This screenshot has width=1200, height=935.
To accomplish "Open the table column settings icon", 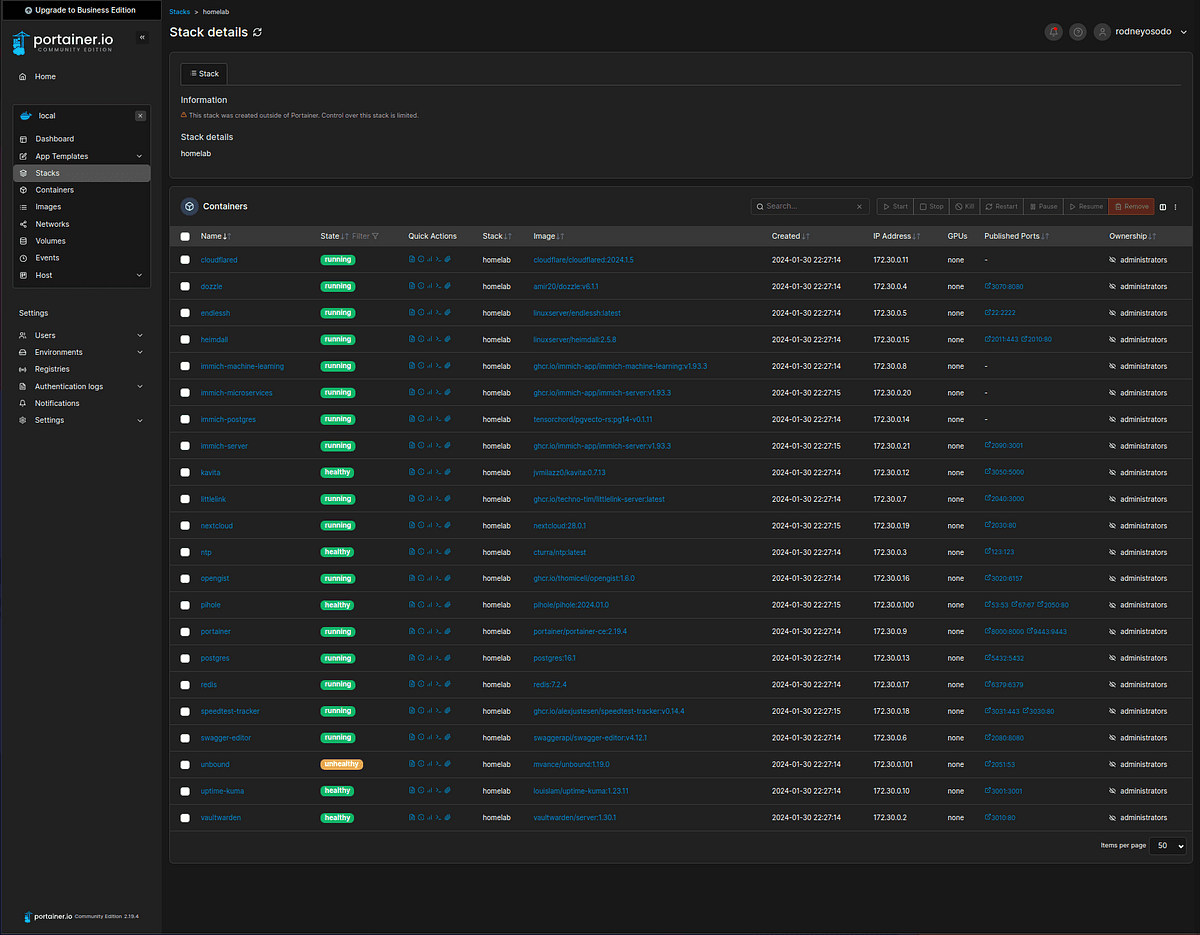I will tap(1163, 207).
